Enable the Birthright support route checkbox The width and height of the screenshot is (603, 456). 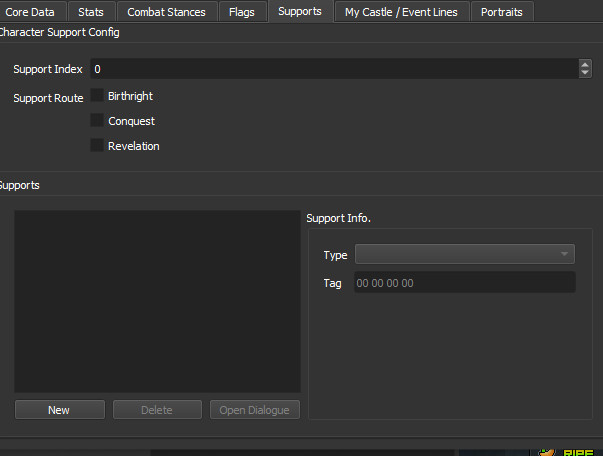(x=97, y=96)
